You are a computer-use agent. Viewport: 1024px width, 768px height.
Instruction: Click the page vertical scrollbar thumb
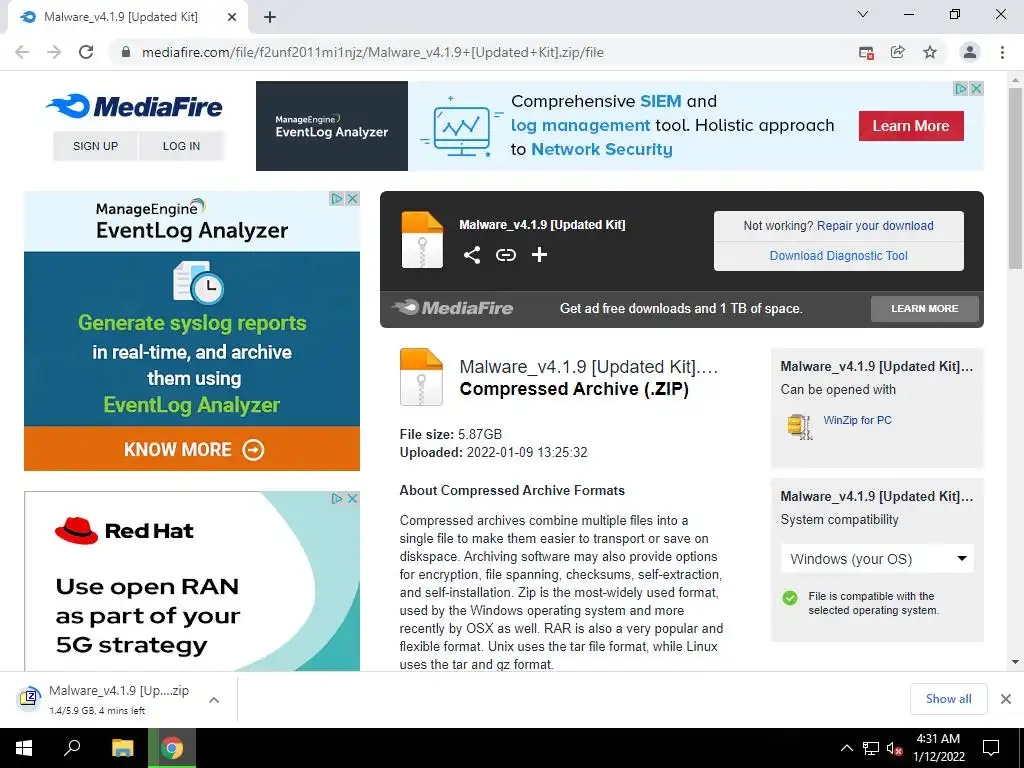[1015, 178]
